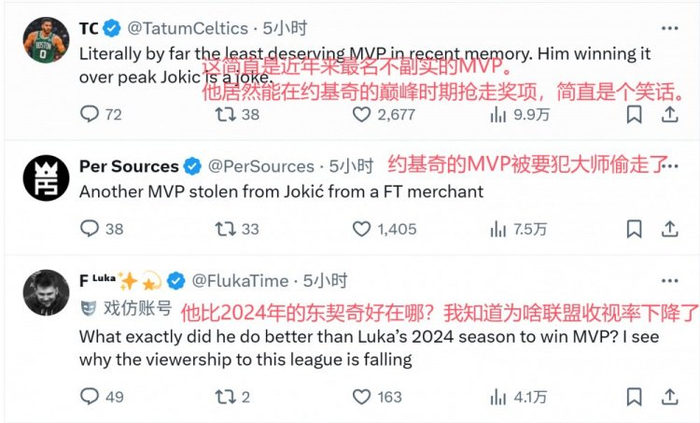Viewport: 700px width, 423px height.
Task: Reply to the Per Sources tweet
Action: tap(89, 229)
